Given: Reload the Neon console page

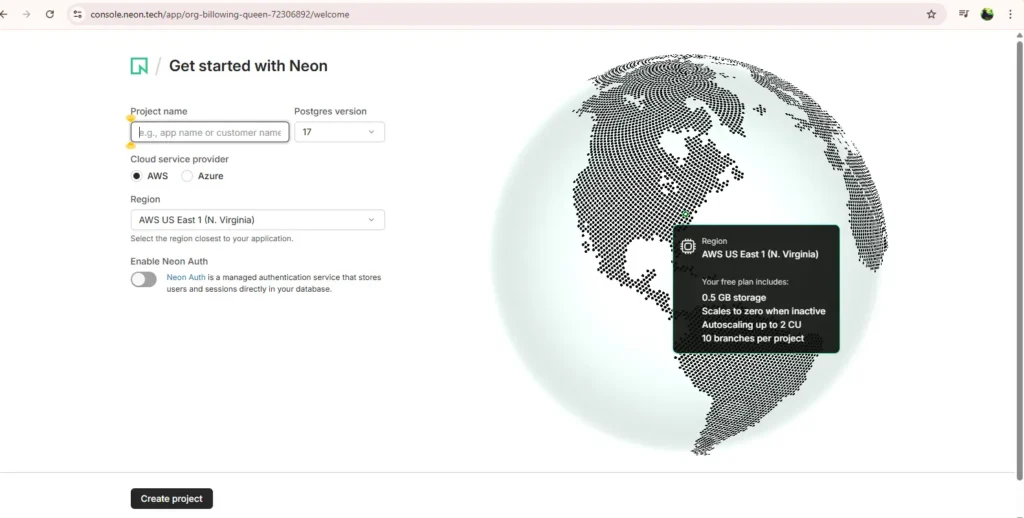Looking at the screenshot, I should click(x=50, y=14).
